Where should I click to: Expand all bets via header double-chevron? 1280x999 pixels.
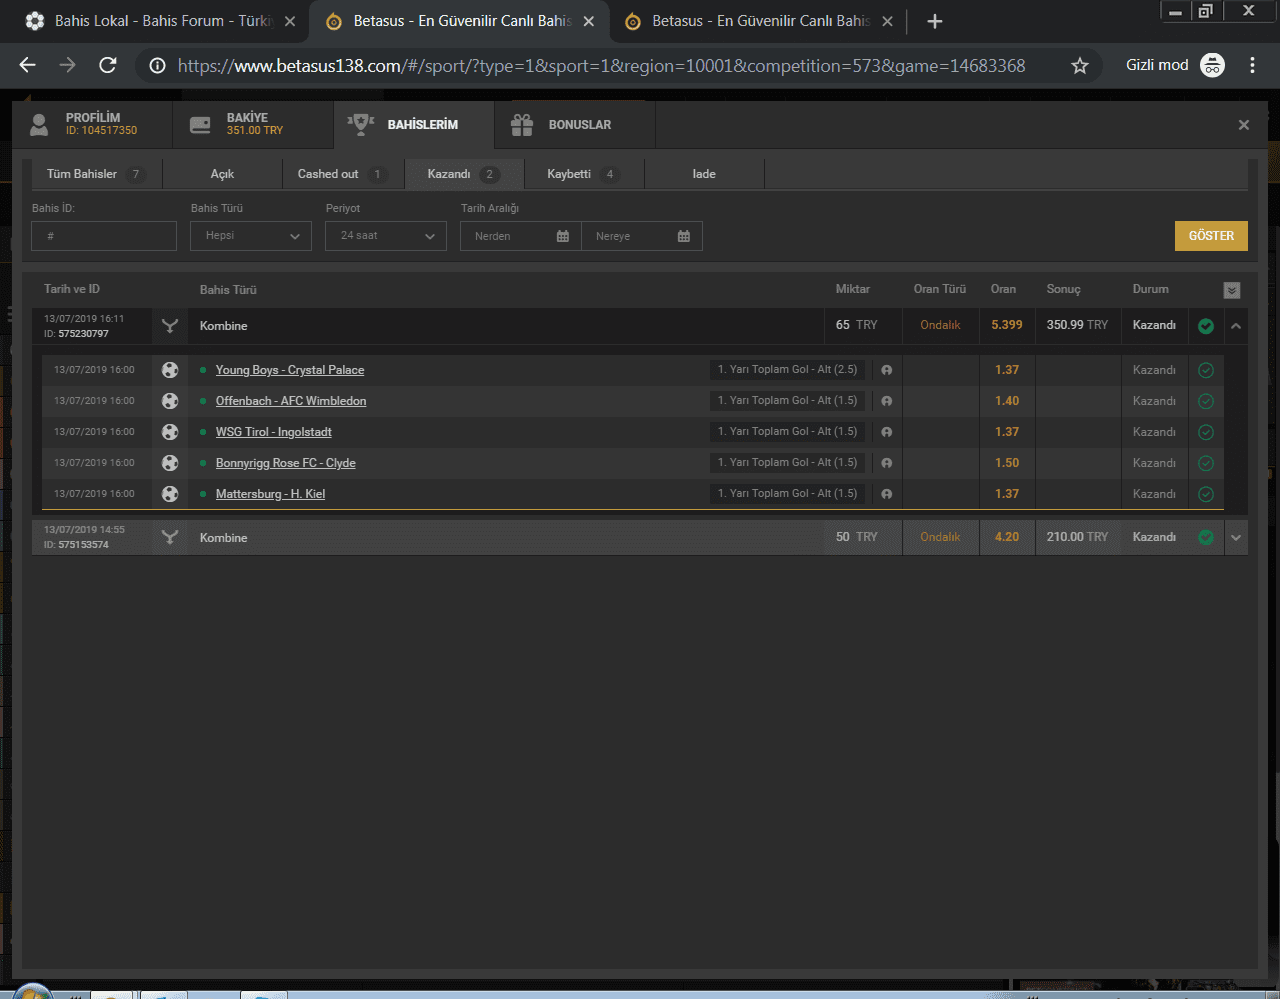click(1232, 290)
